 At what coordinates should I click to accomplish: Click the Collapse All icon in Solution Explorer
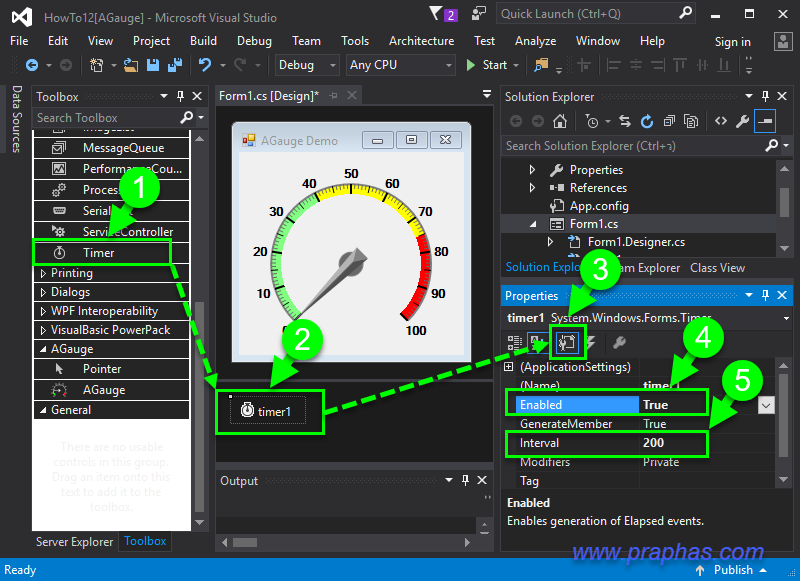[669, 121]
